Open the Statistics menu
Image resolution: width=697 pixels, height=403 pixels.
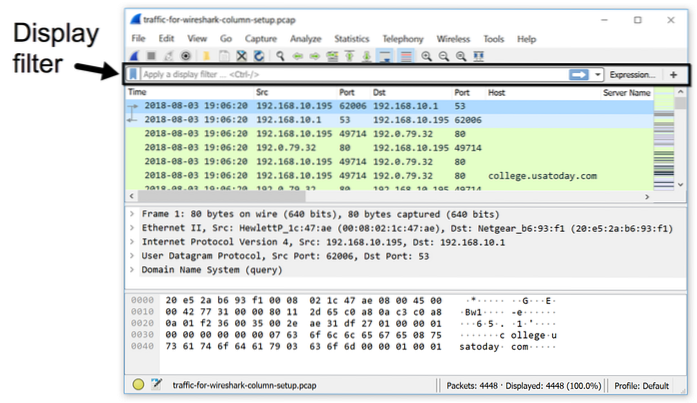pyautogui.click(x=351, y=38)
